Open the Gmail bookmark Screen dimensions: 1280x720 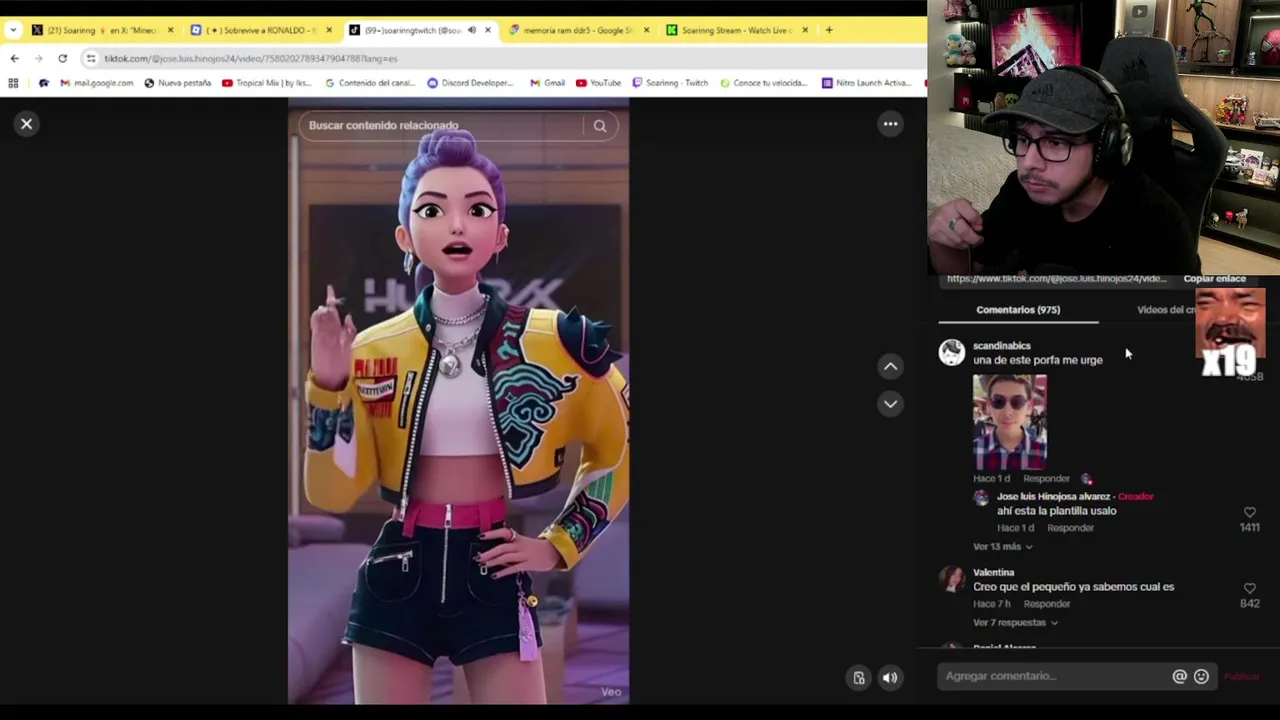point(547,83)
